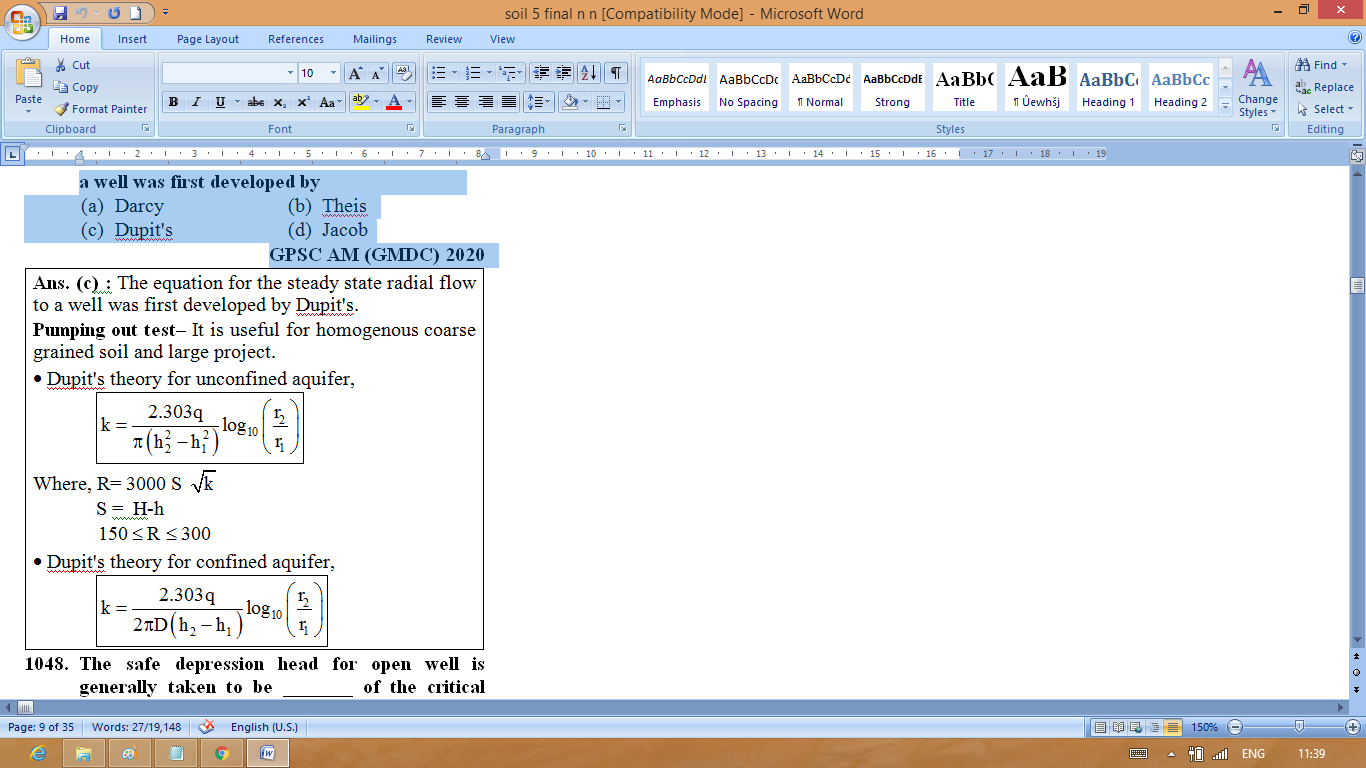1366x768 pixels.
Task: Open the font name dropdown
Action: tap(290, 73)
